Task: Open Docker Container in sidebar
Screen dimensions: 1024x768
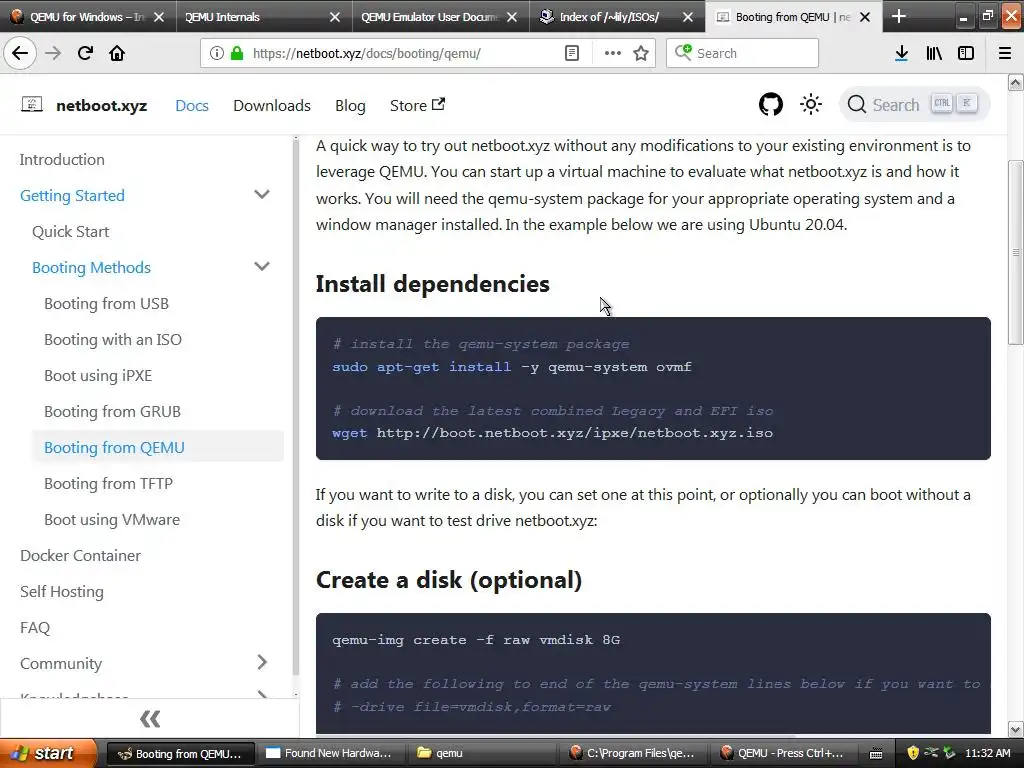Action: coord(80,554)
